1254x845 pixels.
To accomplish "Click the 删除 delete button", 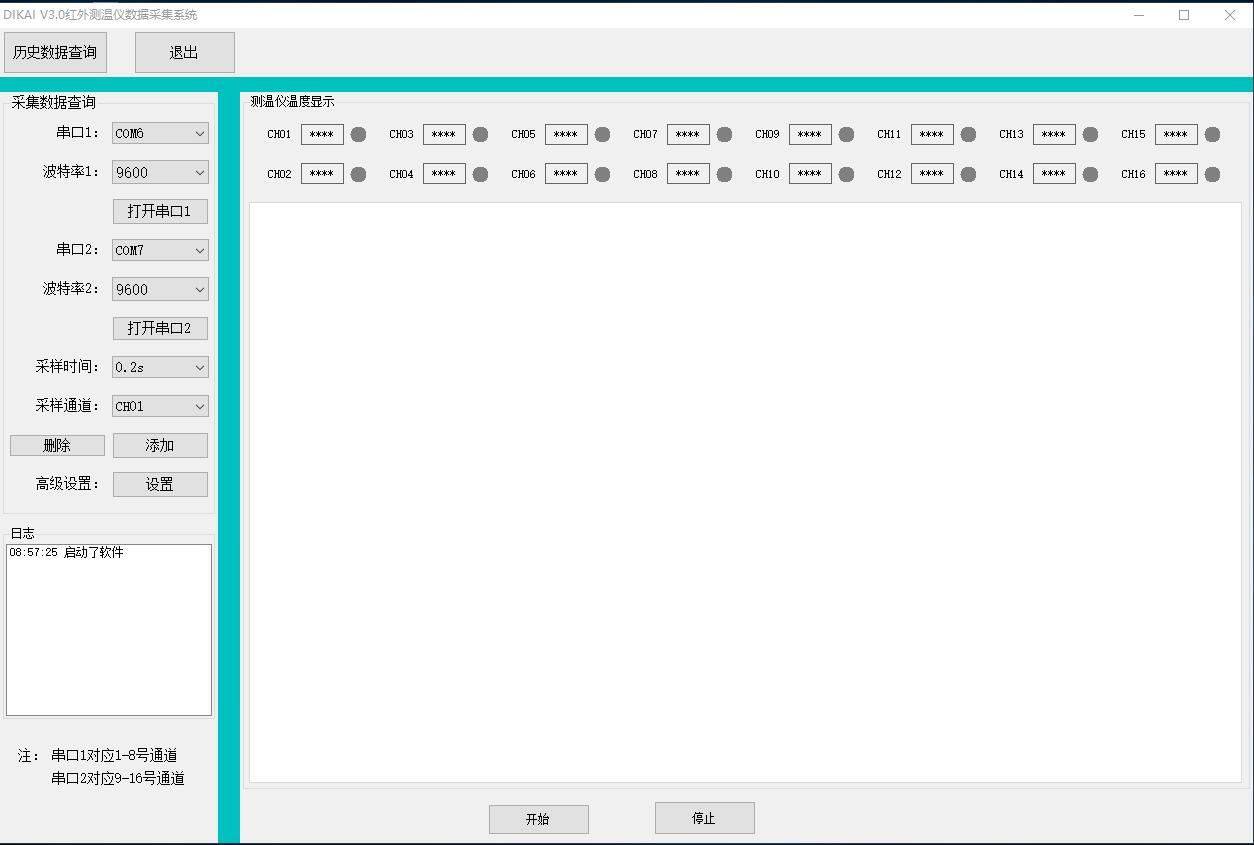I will point(57,445).
